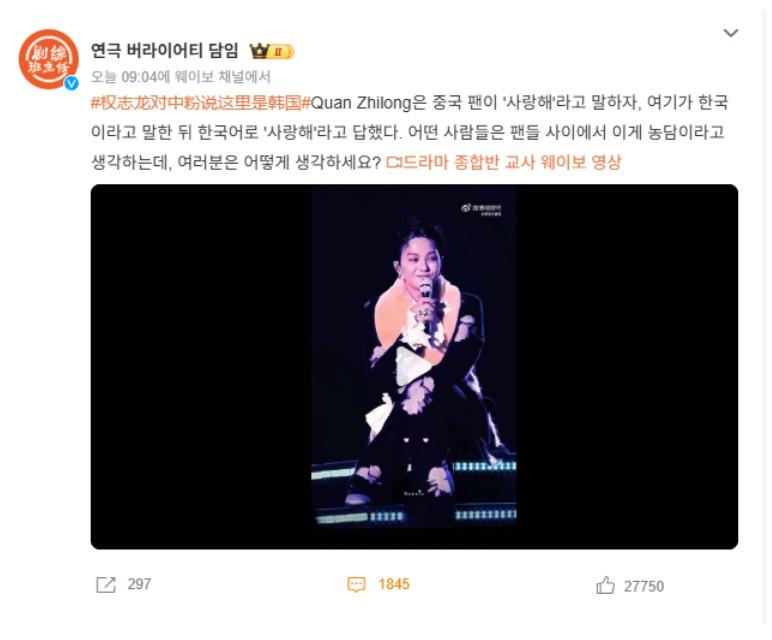Click the 웨이보 채널에서 source text
Image resolution: width=772 pixels, height=640 pixels.
pos(223,77)
